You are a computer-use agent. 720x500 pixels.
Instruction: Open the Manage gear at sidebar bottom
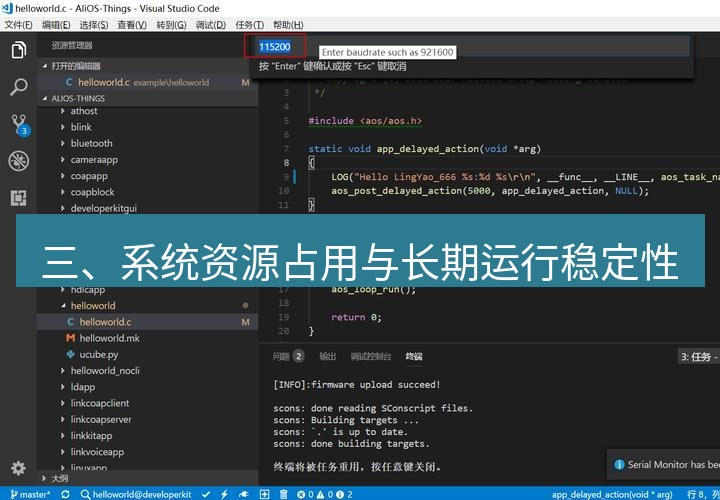click(18, 468)
